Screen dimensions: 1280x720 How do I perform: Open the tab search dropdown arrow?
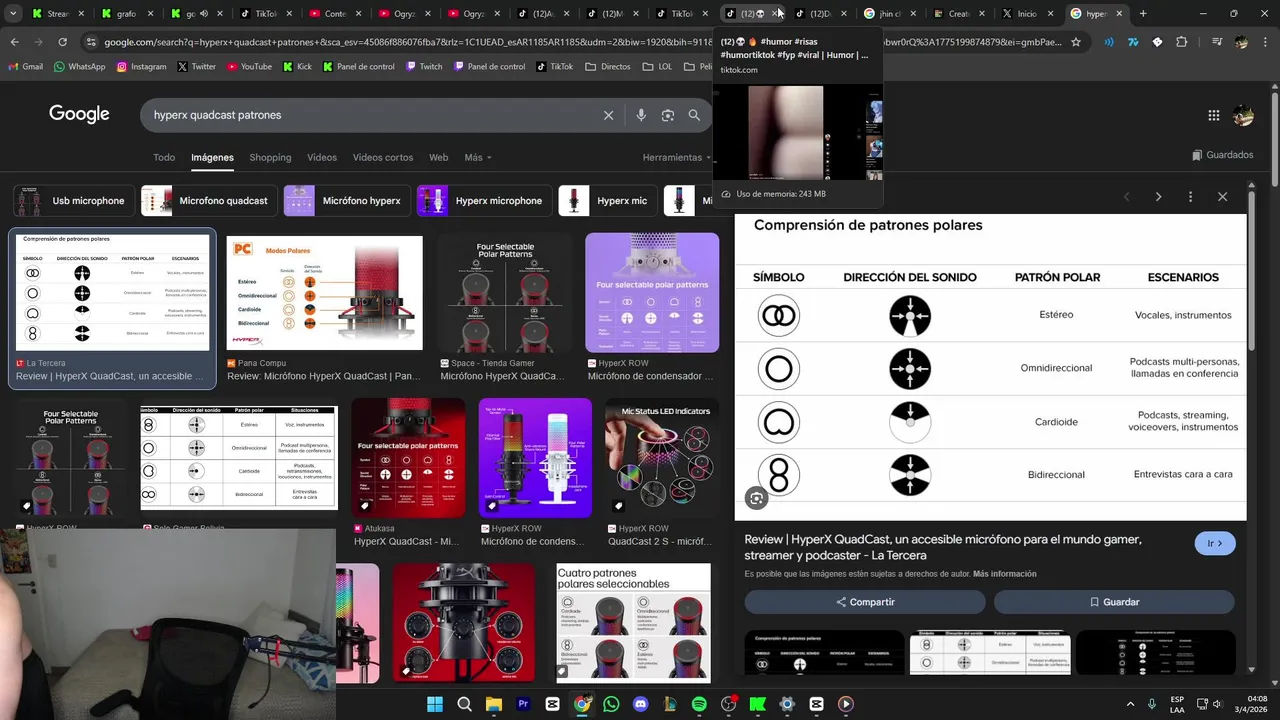click(13, 14)
